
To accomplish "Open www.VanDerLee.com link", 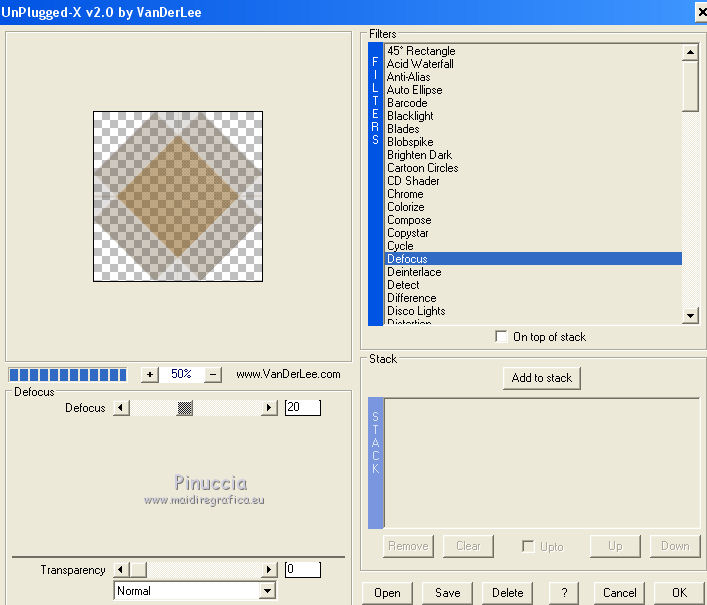I will click(288, 374).
